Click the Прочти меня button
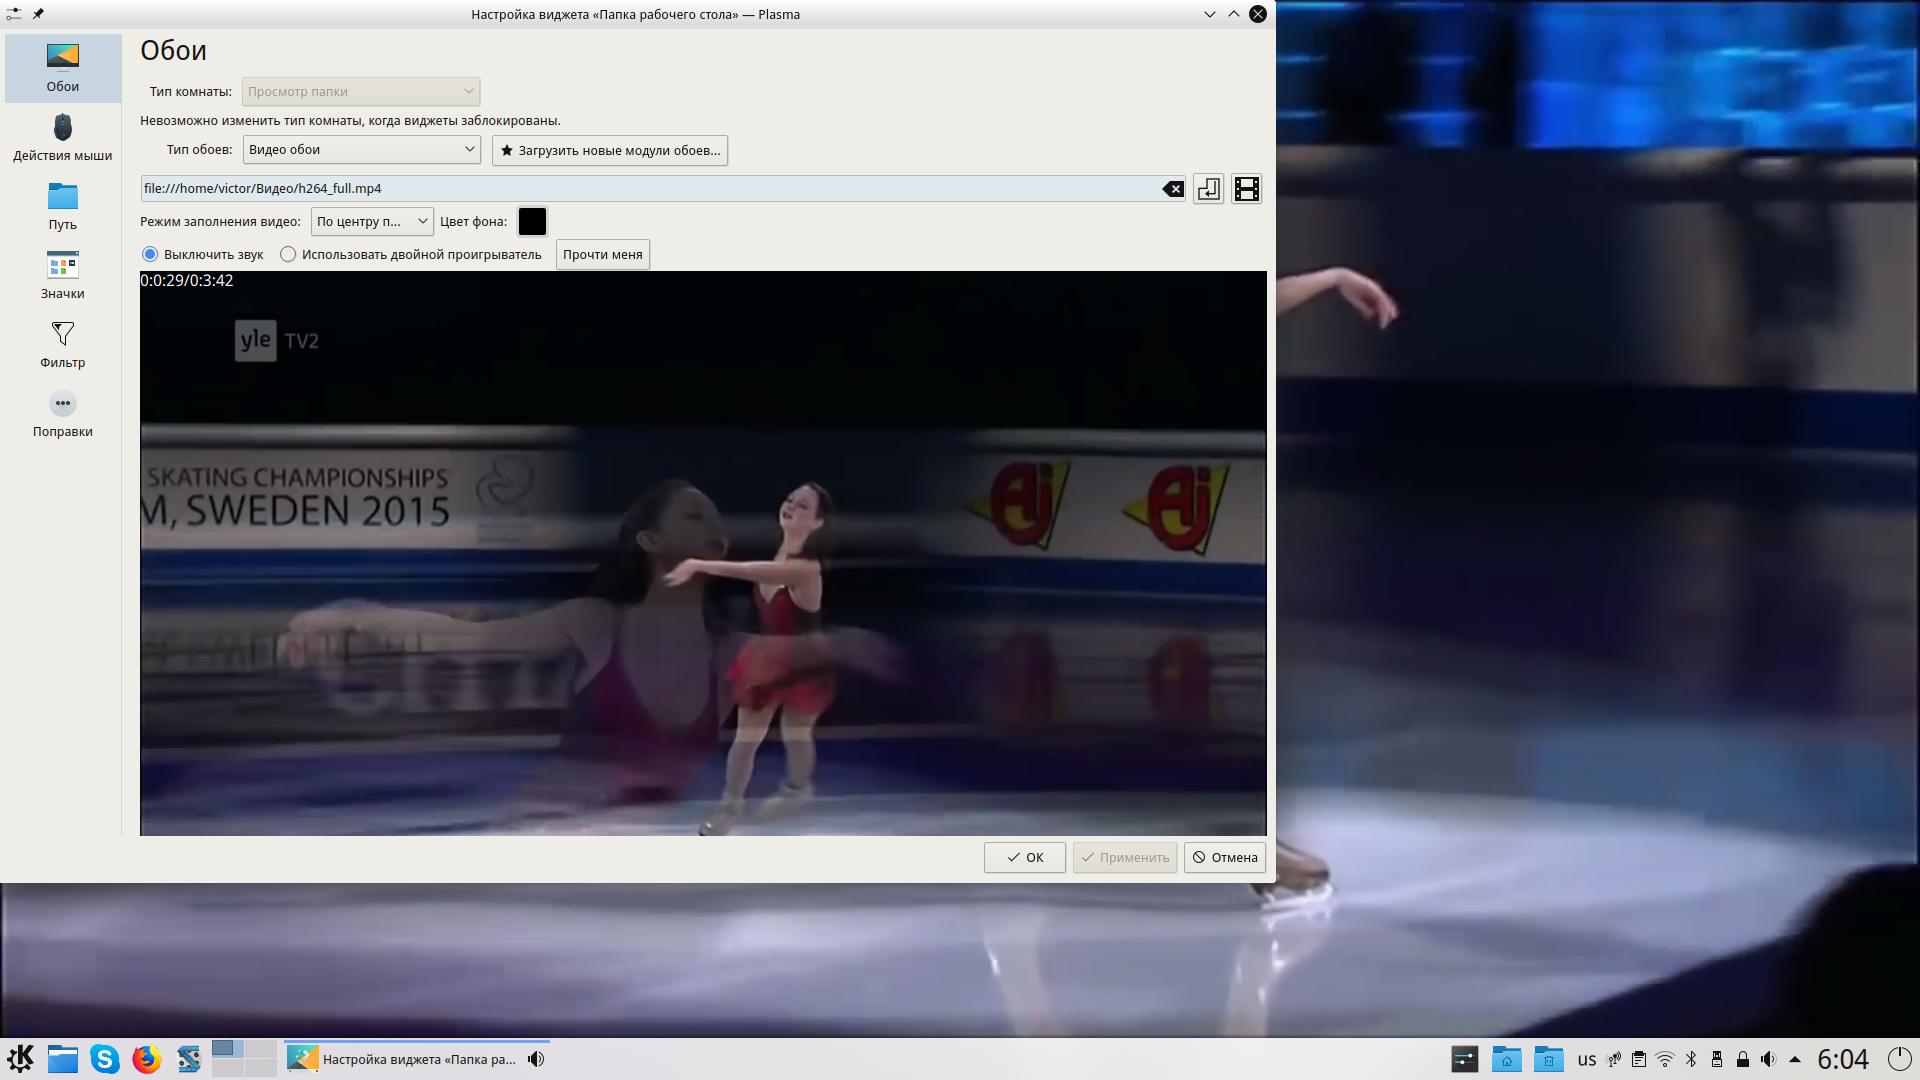Viewport: 1920px width, 1080px height. (x=602, y=254)
